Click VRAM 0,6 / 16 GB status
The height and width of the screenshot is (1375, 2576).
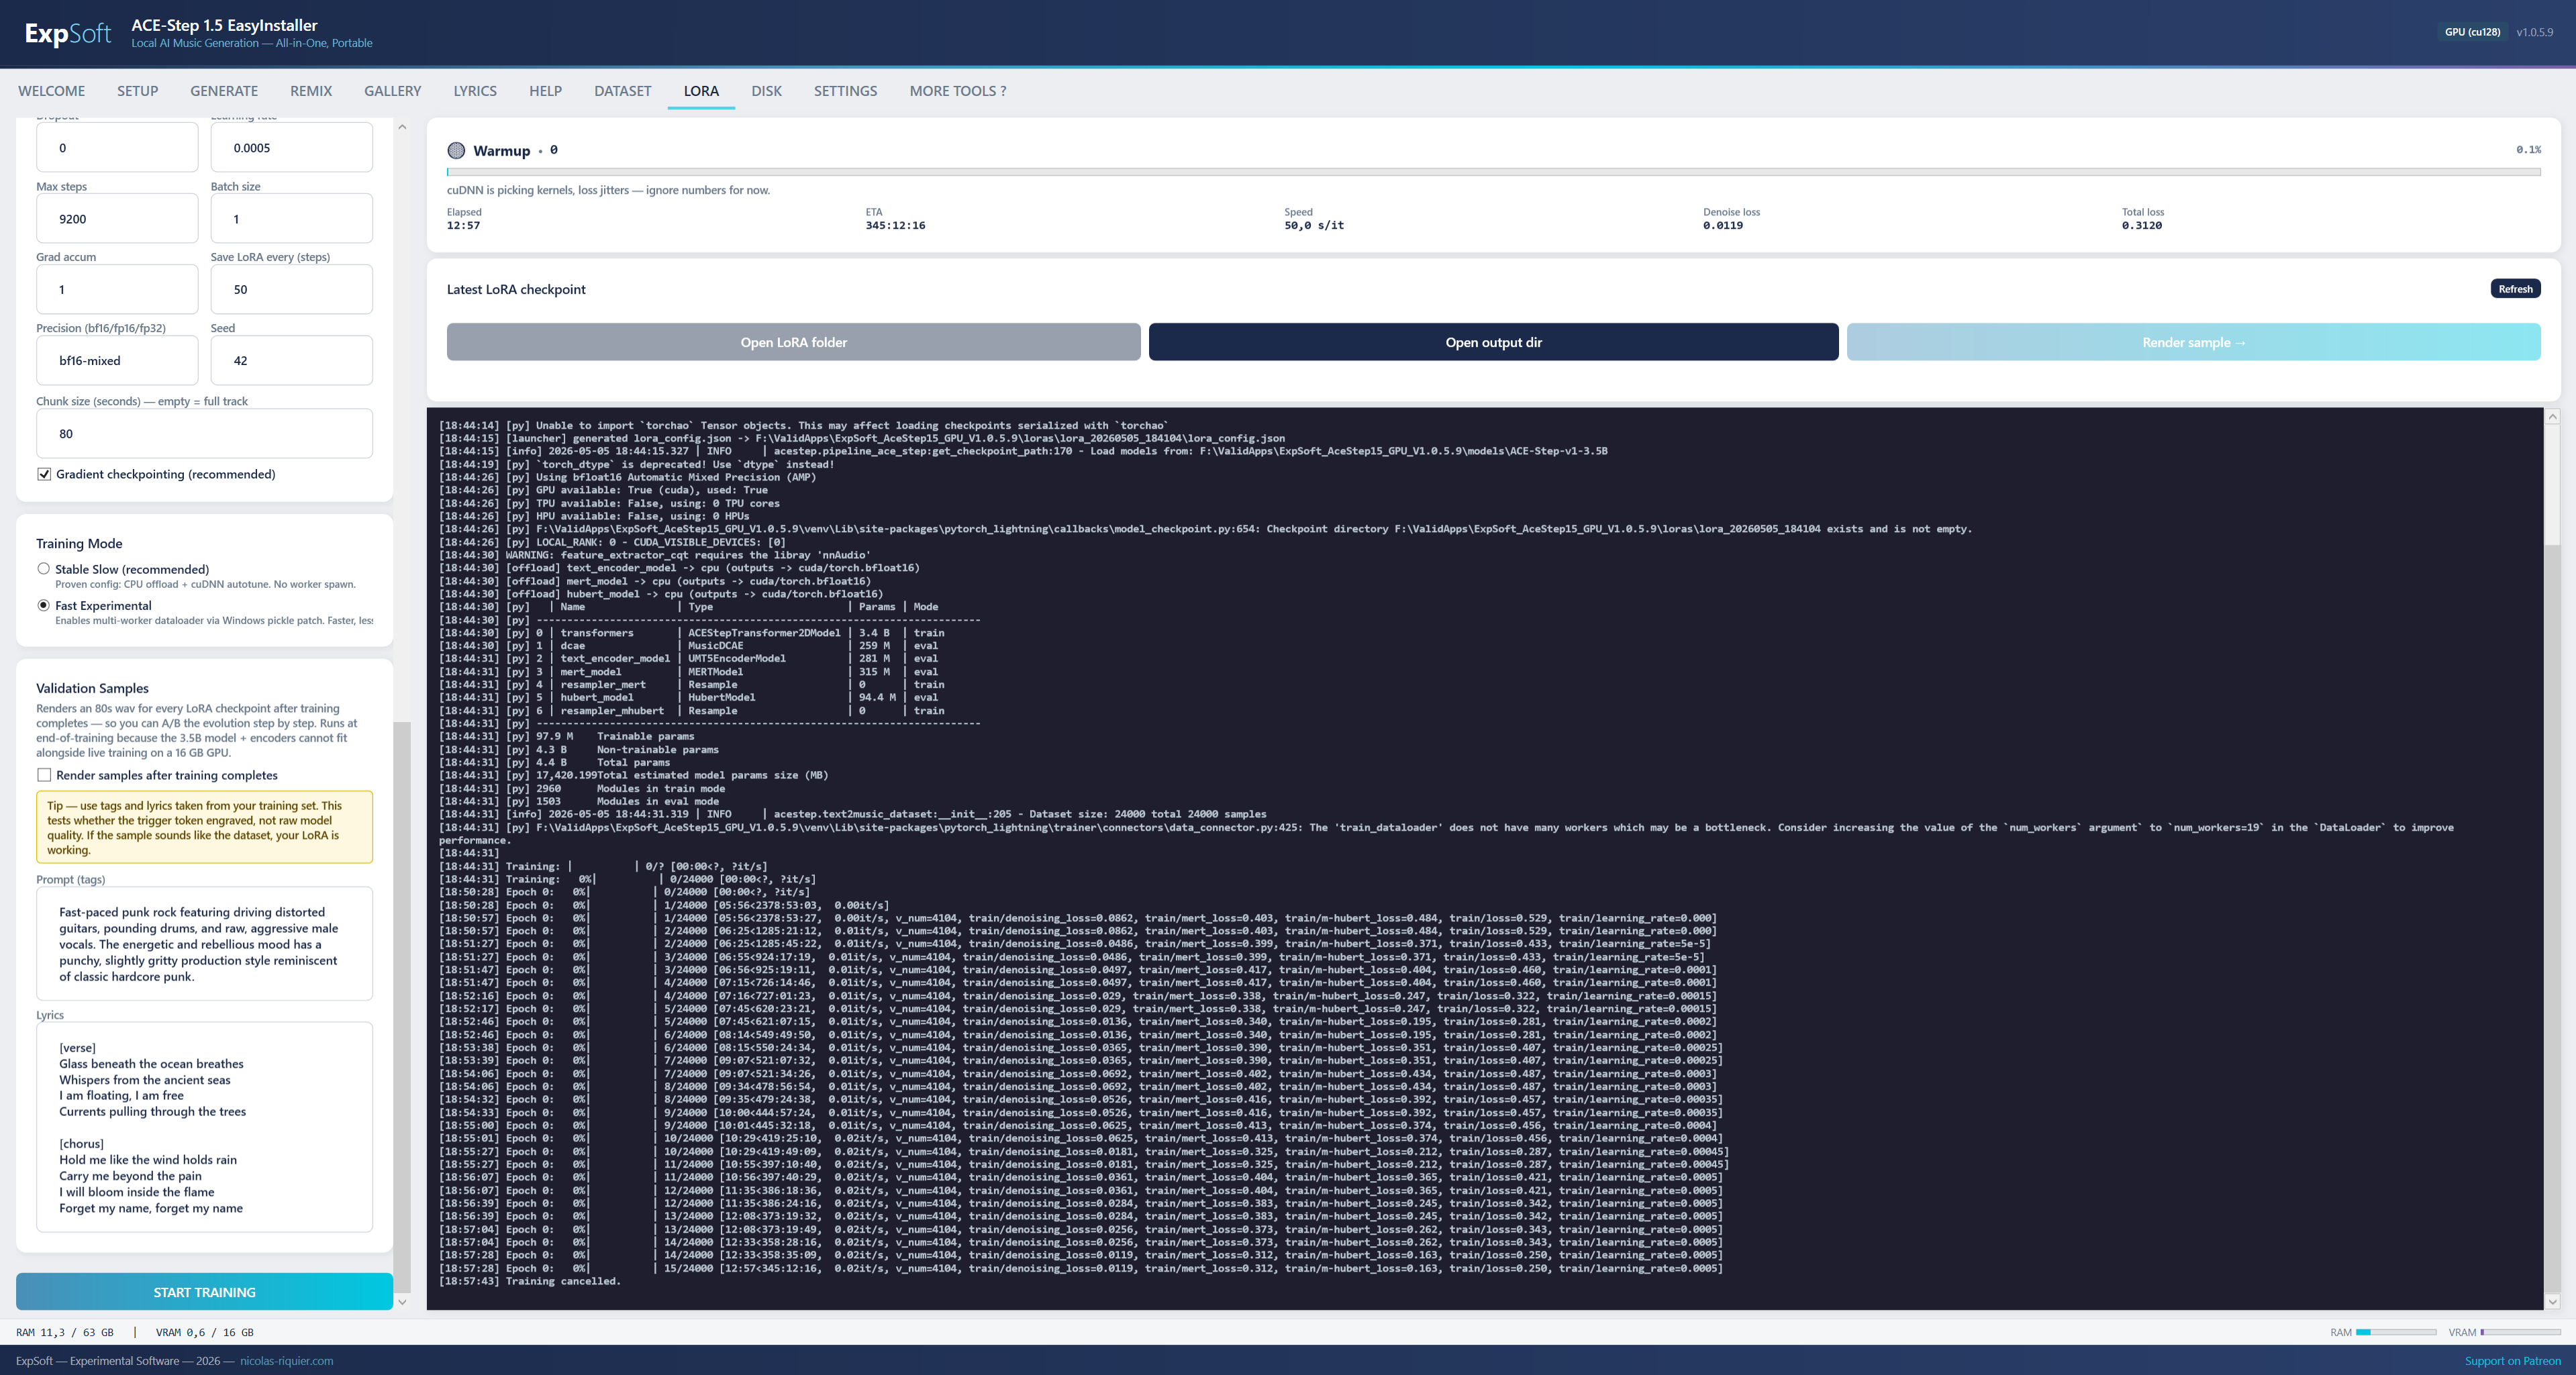coord(205,1332)
